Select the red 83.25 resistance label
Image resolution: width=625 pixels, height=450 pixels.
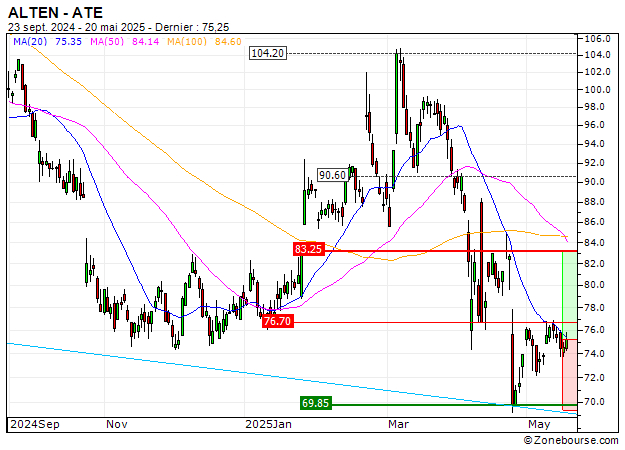309,249
